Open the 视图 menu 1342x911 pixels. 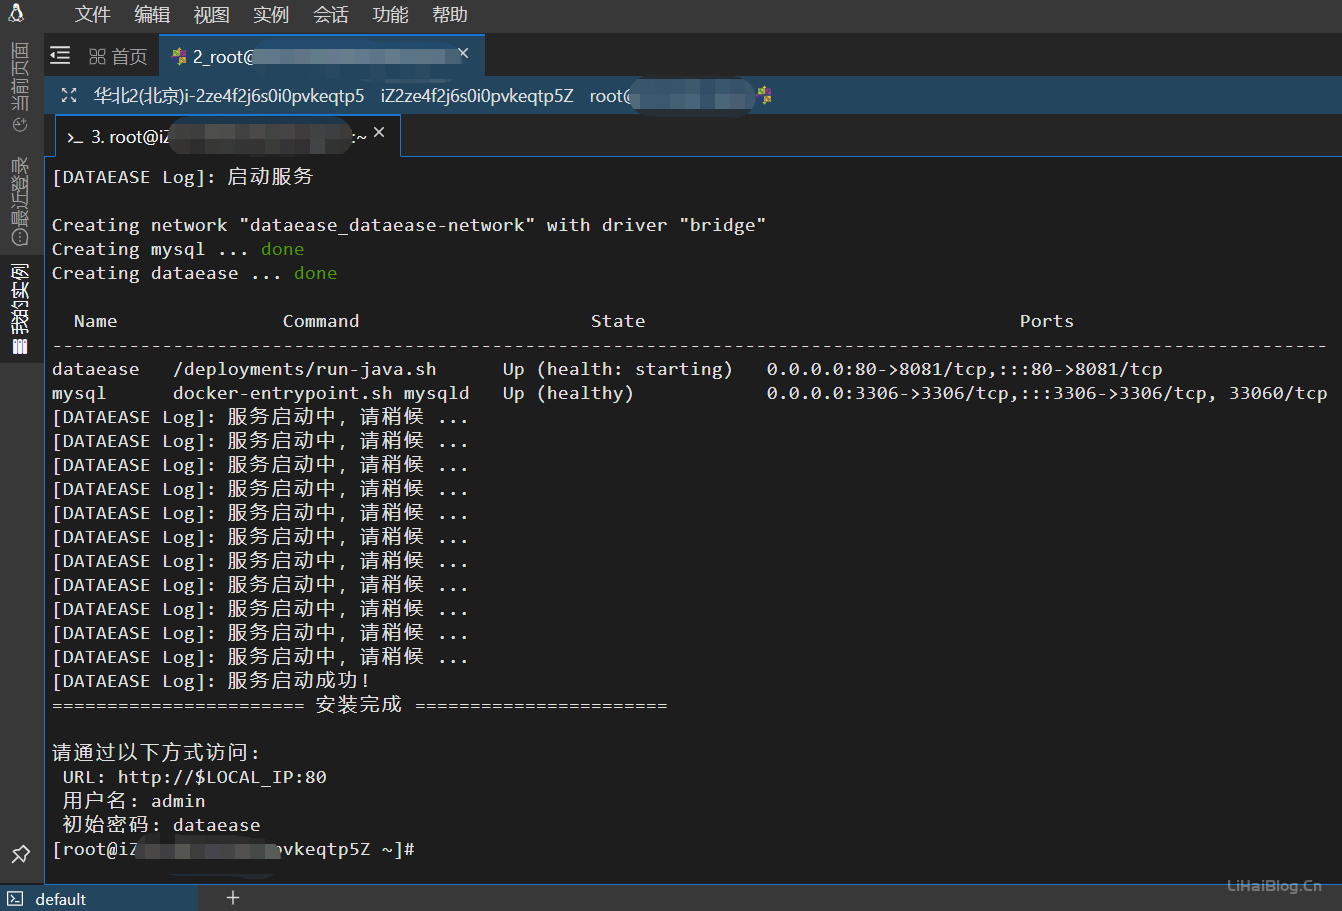click(x=212, y=15)
